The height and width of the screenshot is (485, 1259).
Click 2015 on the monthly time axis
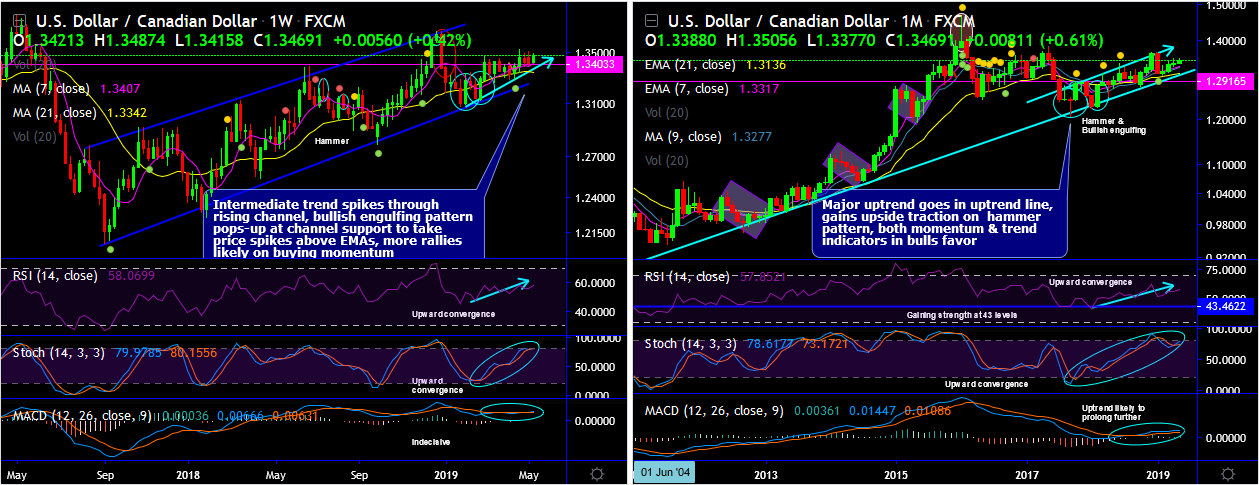click(896, 473)
